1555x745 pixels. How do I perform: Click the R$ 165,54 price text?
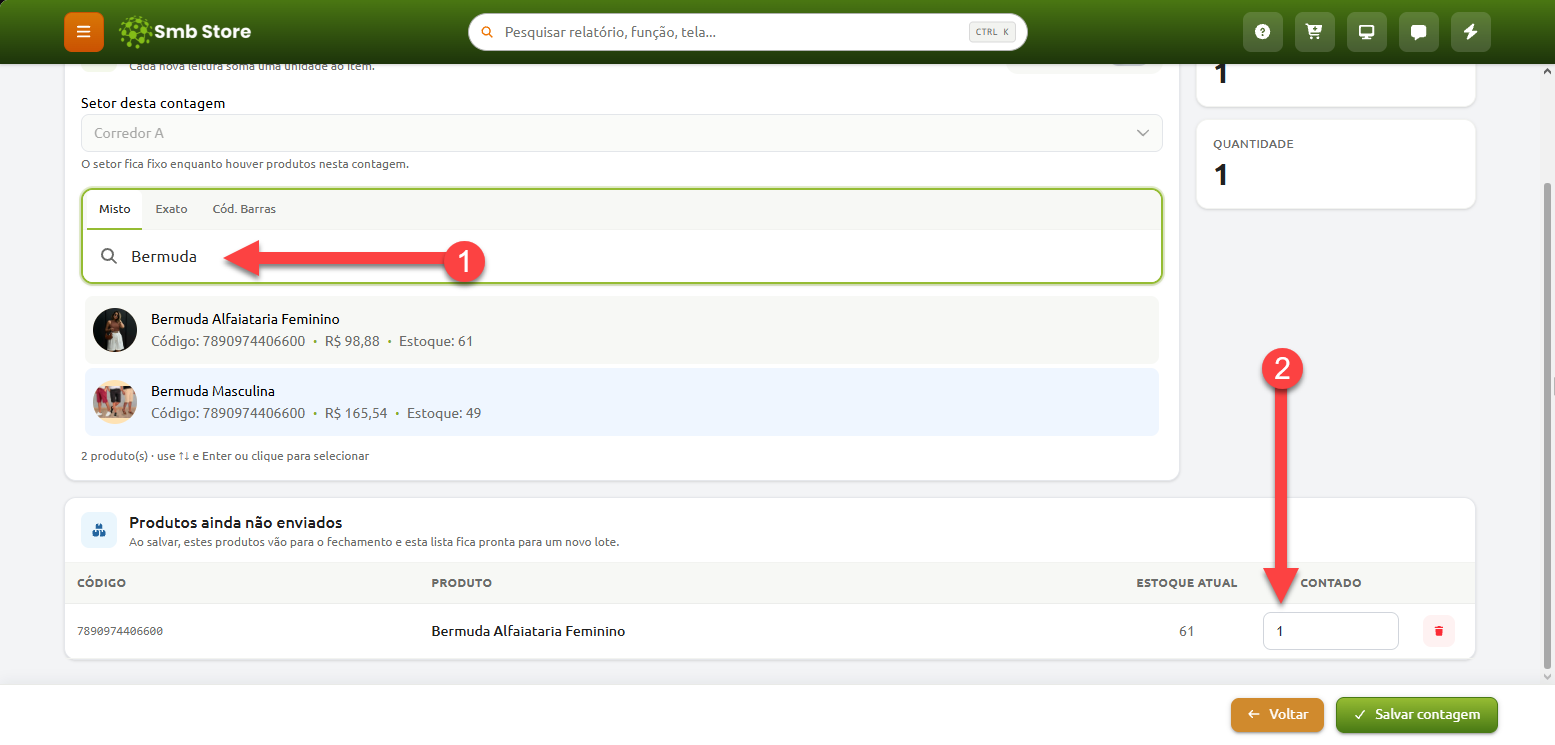(356, 413)
